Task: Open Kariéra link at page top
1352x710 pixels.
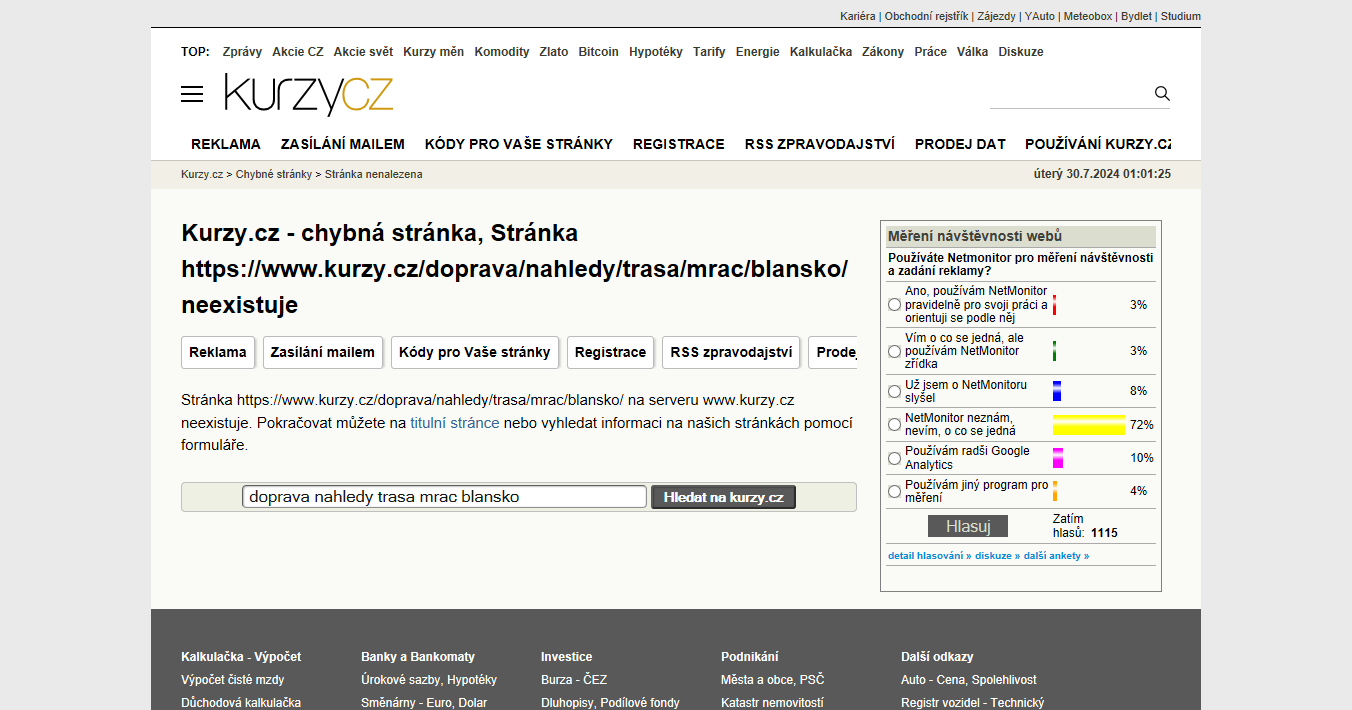Action: (858, 16)
